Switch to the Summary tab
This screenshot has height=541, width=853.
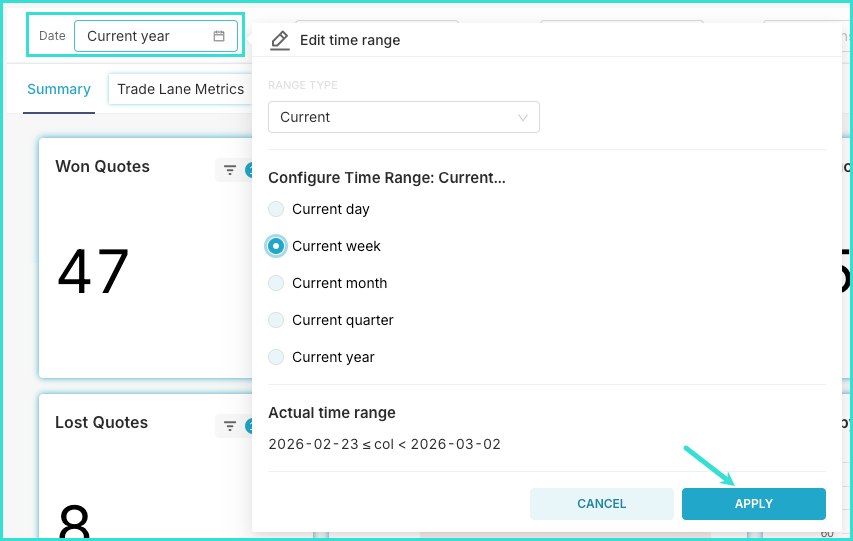[59, 89]
